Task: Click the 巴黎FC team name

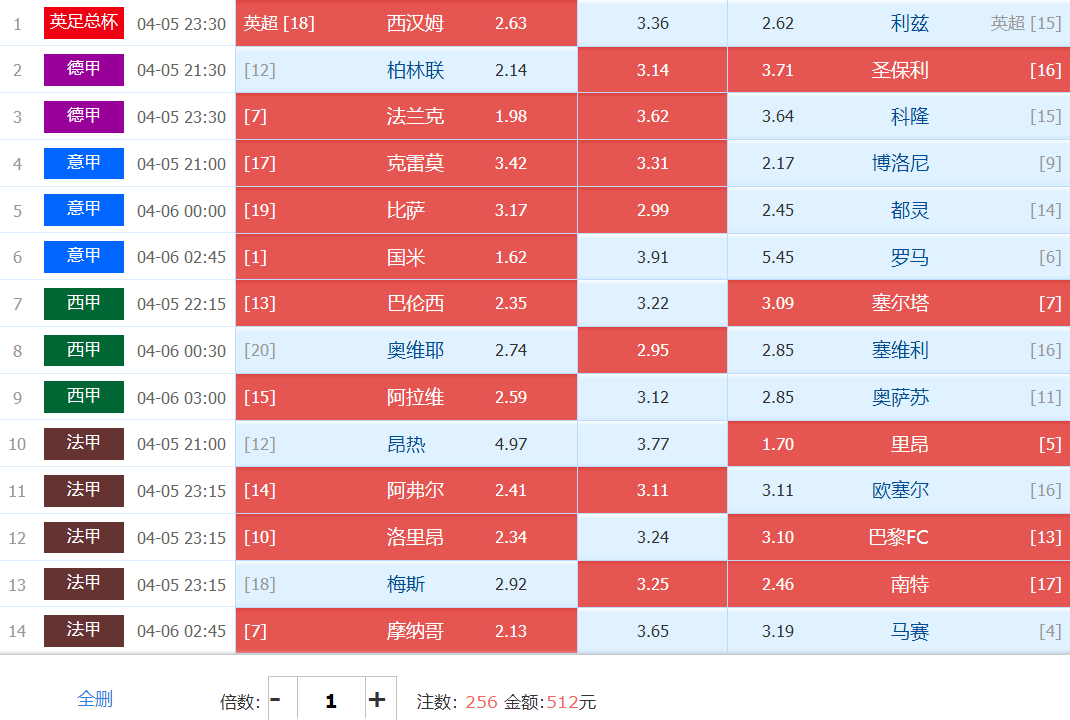Action: [898, 537]
